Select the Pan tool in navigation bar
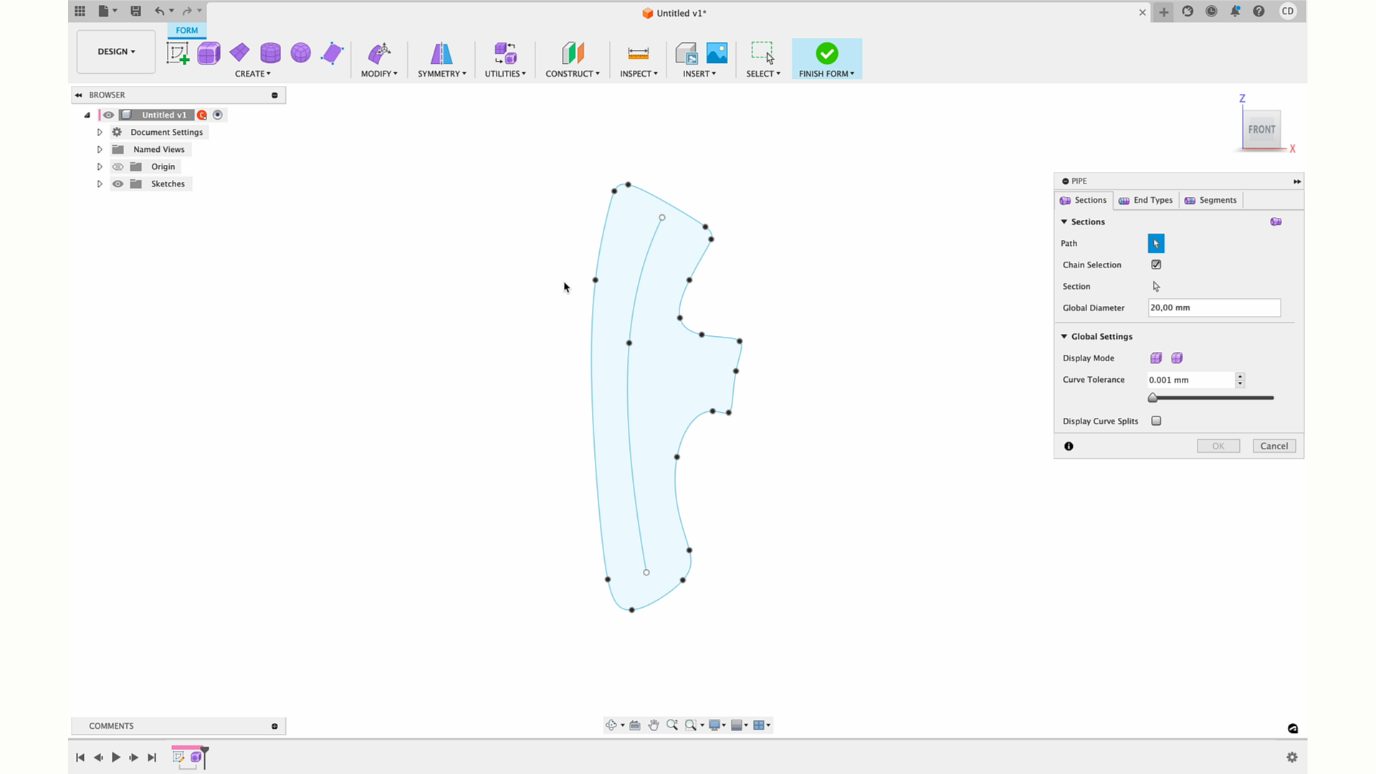The width and height of the screenshot is (1376, 774). click(654, 725)
